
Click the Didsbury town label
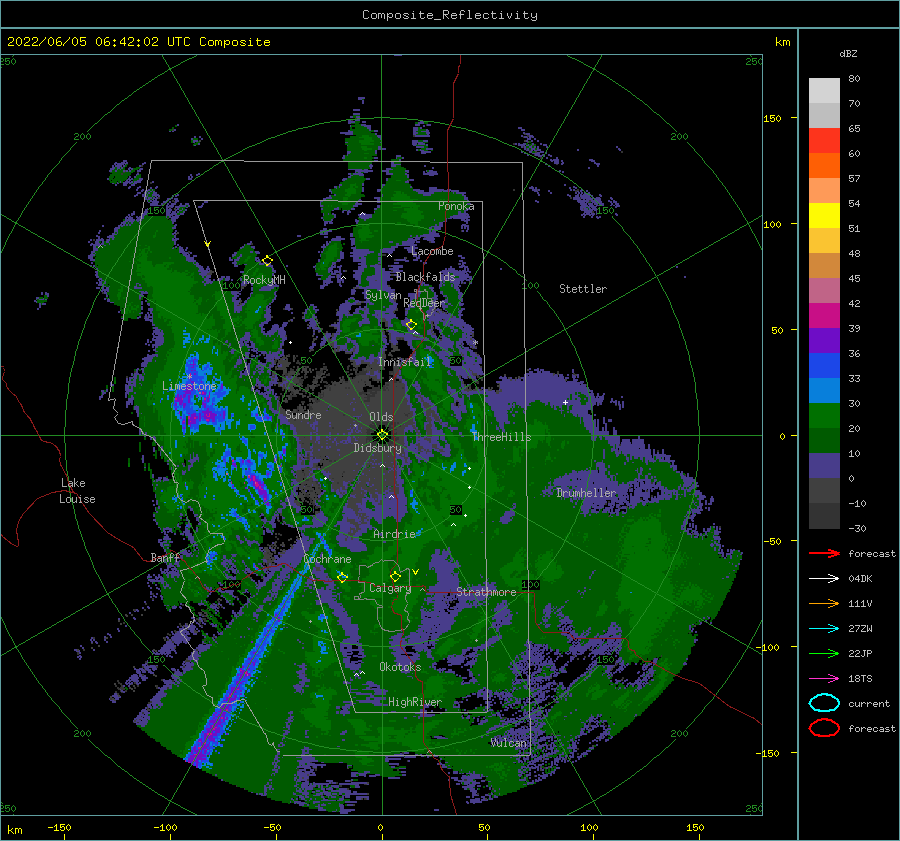coord(378,448)
